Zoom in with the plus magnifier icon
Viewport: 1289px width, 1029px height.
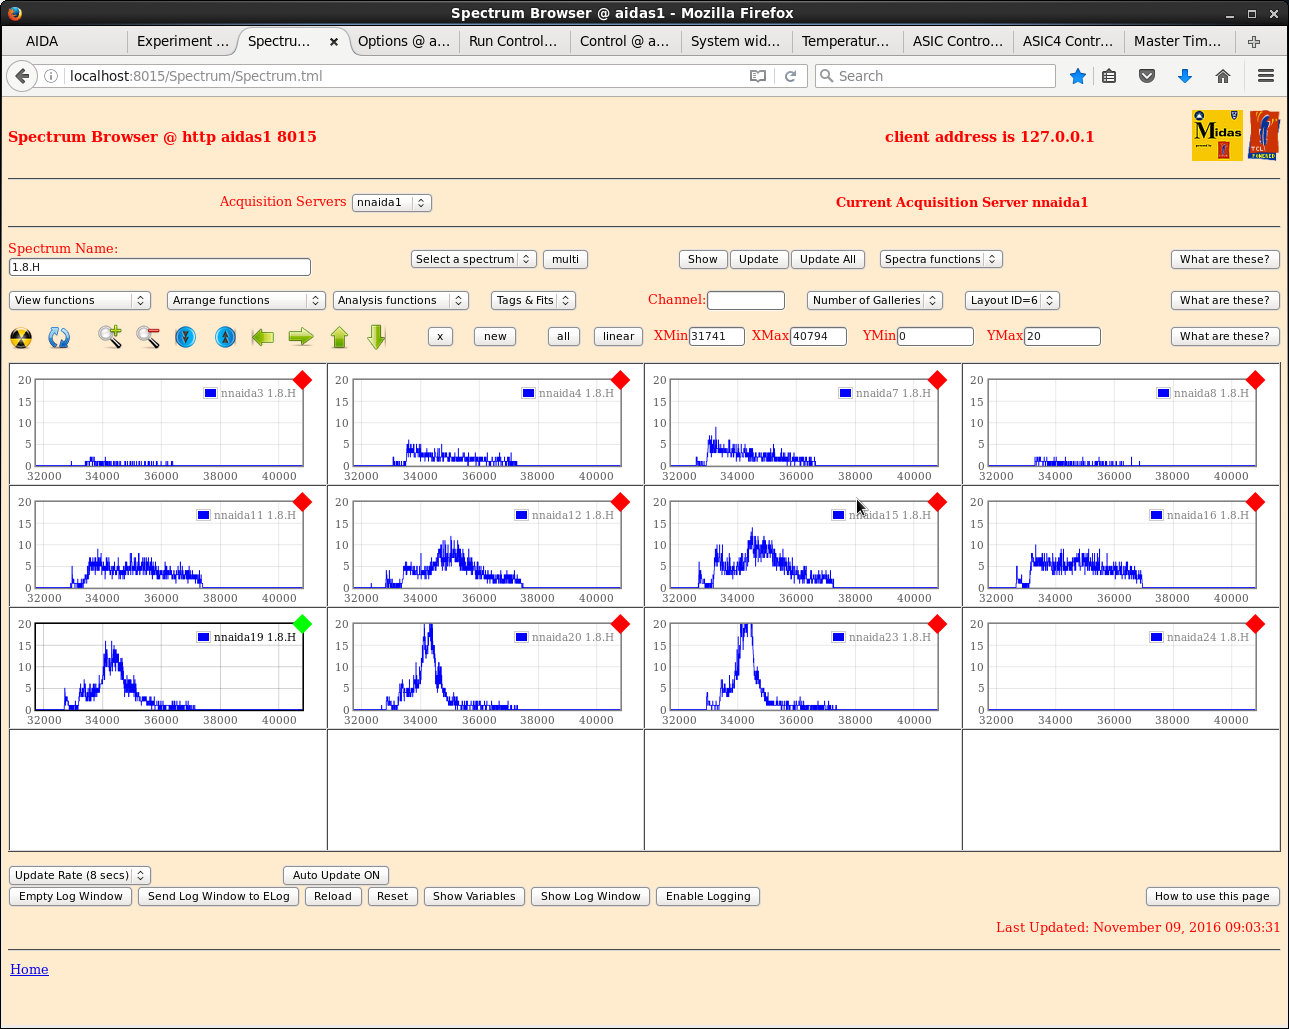(110, 337)
